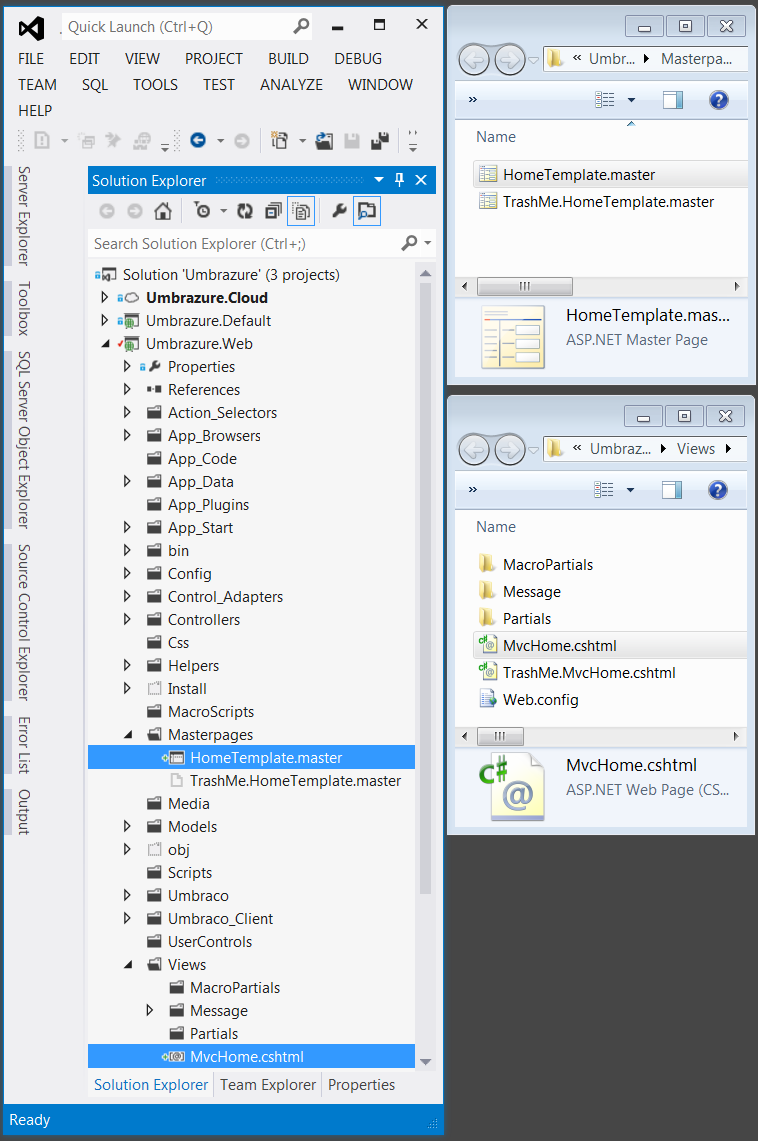Image resolution: width=758 pixels, height=1141 pixels.
Task: Click help icon in Masterpages explorer window
Action: click(718, 99)
